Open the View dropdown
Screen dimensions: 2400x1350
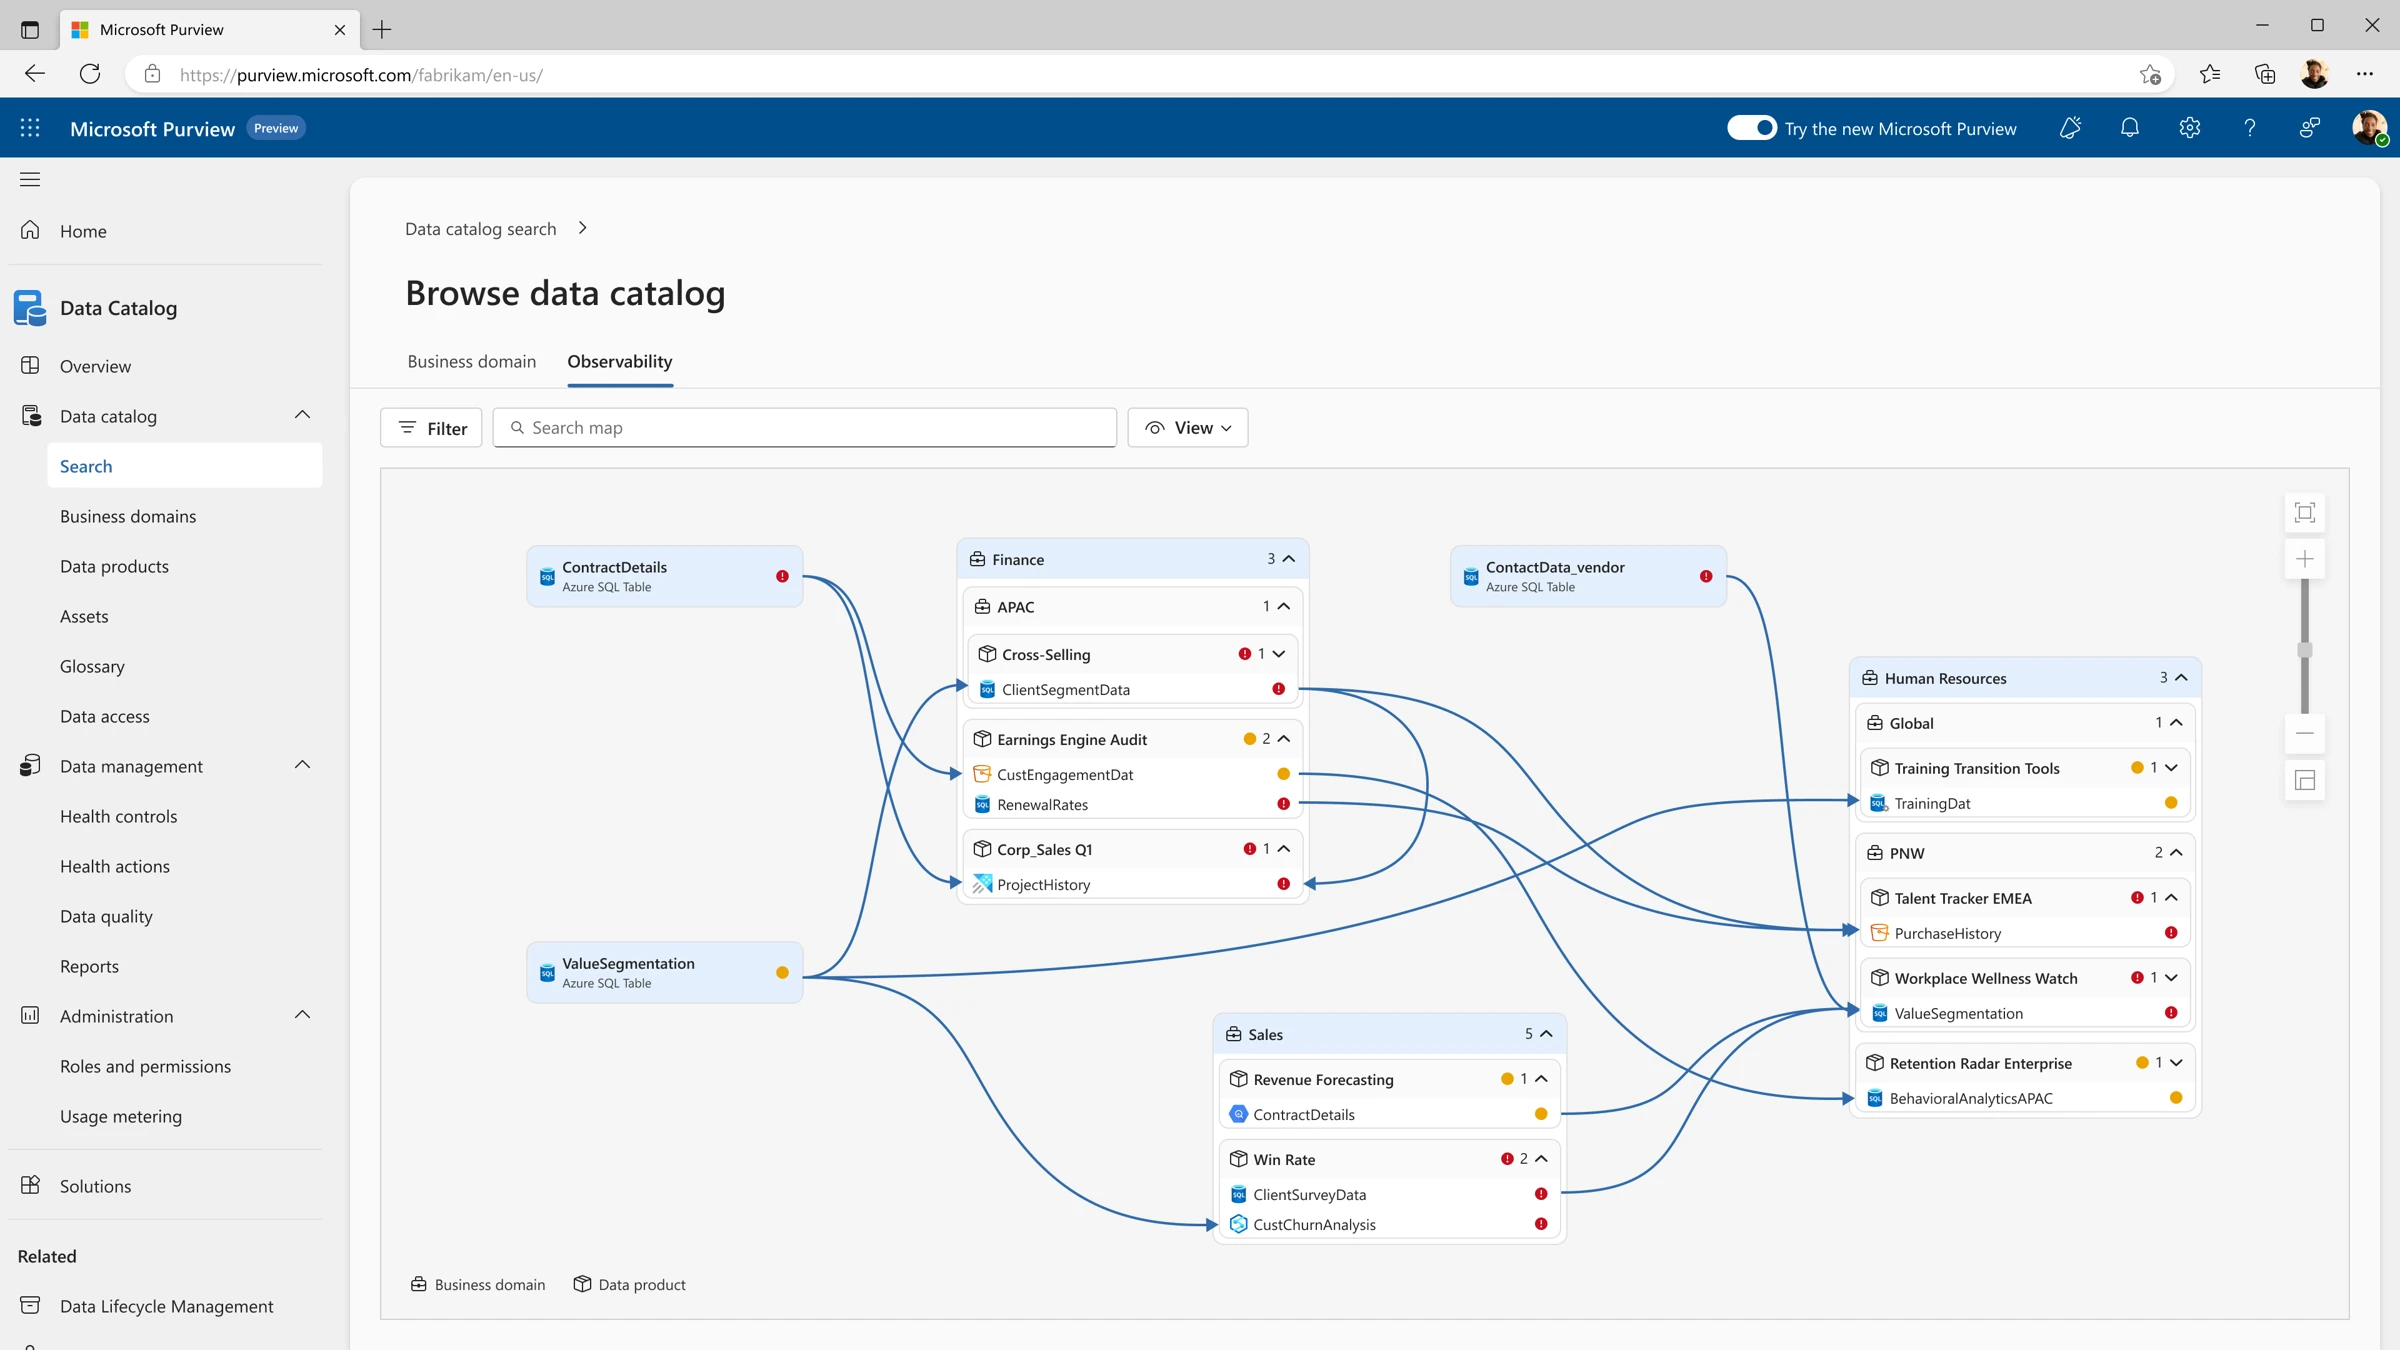tap(1187, 428)
